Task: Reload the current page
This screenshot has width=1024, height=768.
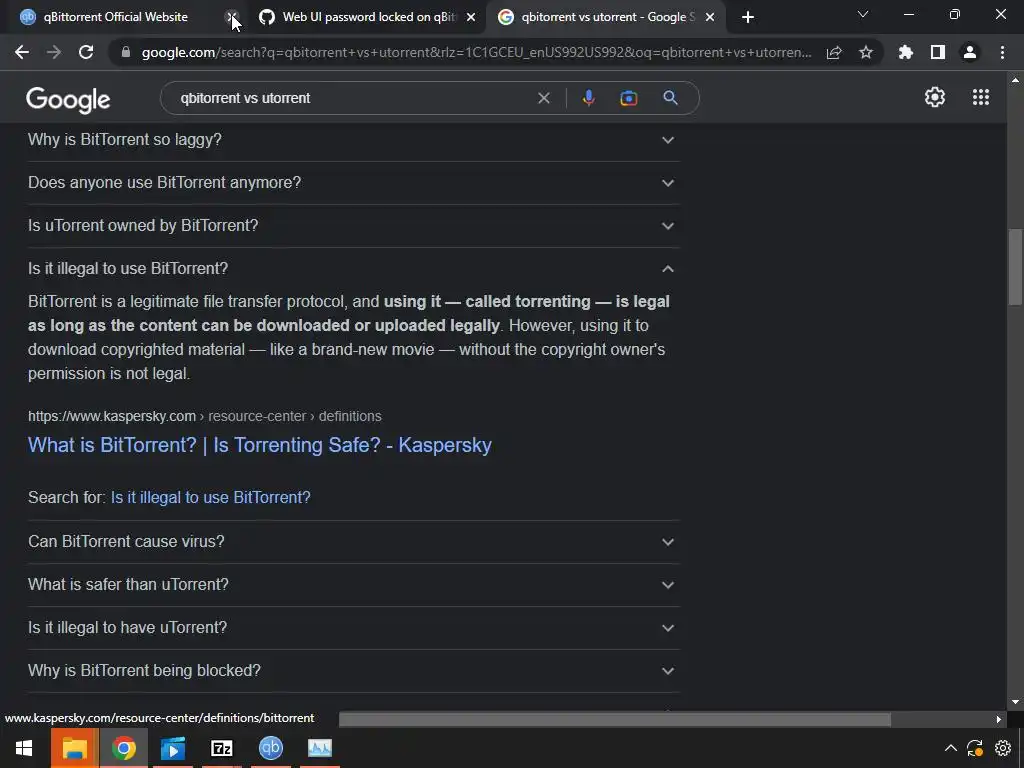Action: pos(86,52)
